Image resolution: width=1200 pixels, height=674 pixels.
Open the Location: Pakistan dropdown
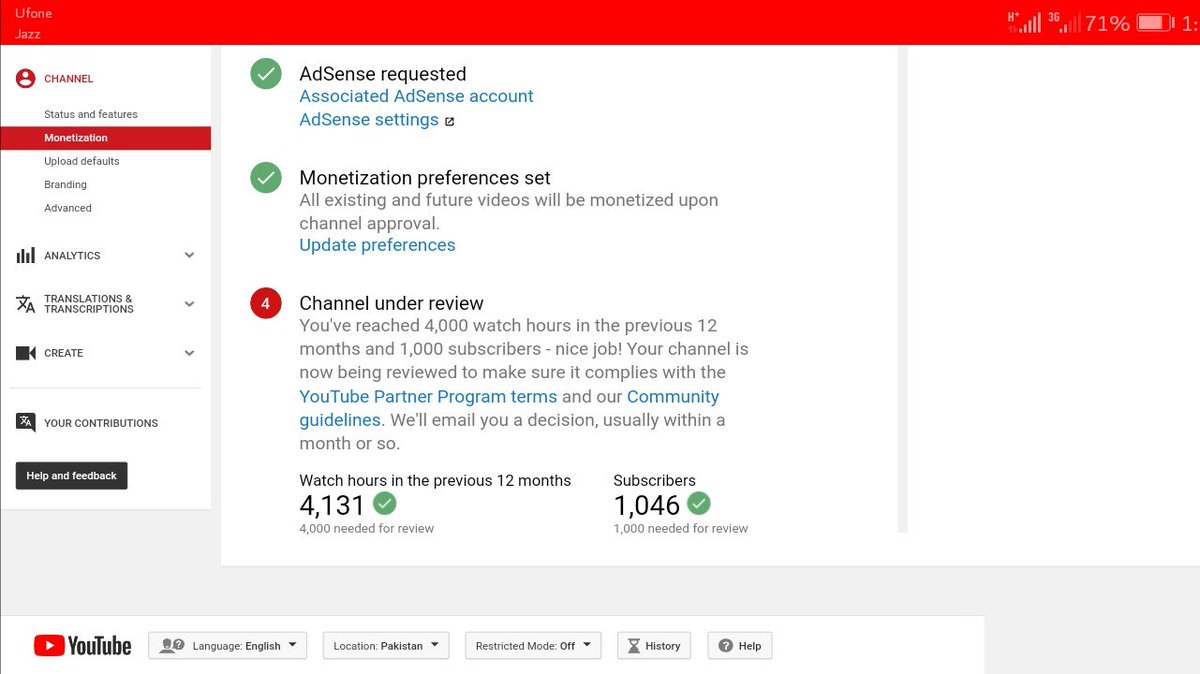pos(386,646)
